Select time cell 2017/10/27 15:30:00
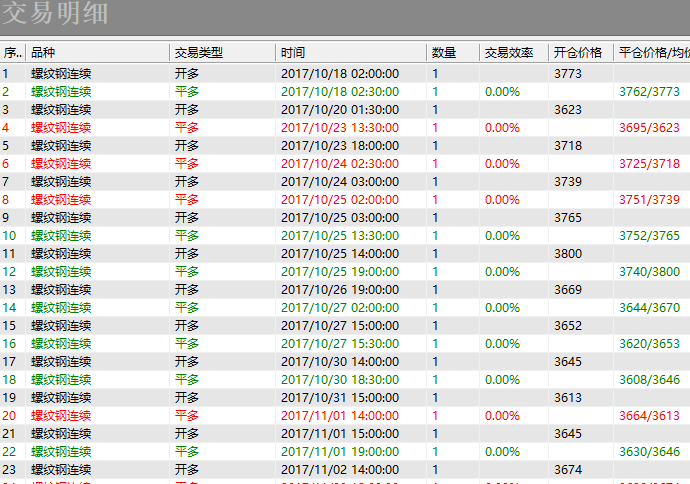The width and height of the screenshot is (690, 484). pos(340,344)
